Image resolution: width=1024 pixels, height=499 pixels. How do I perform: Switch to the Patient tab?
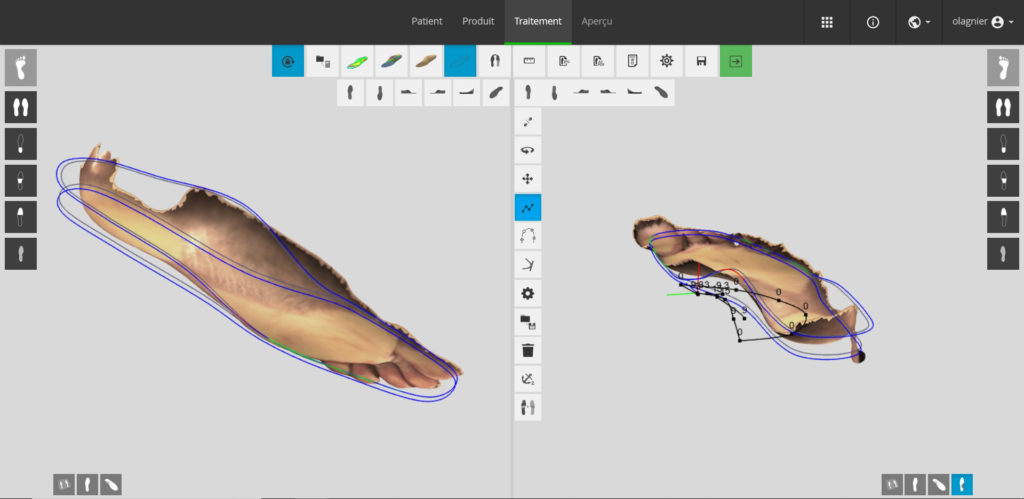pos(427,21)
